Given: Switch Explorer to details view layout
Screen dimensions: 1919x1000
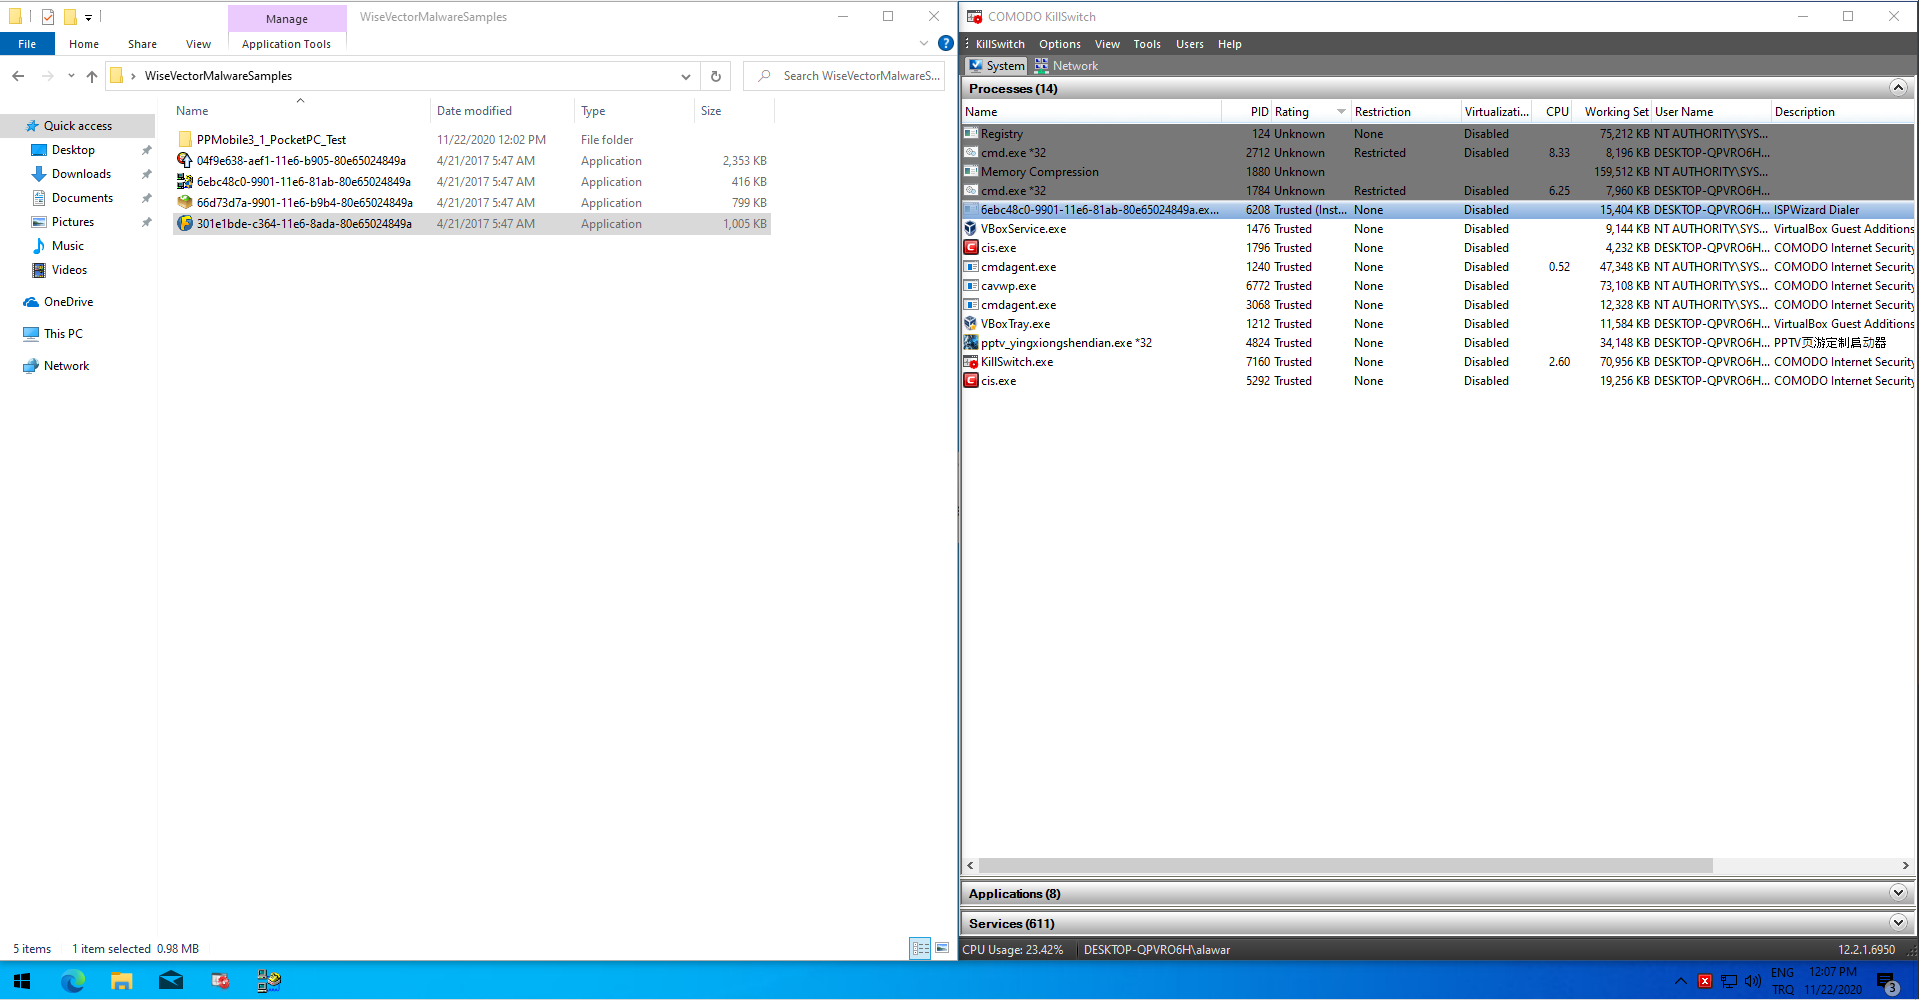Looking at the screenshot, I should [920, 948].
